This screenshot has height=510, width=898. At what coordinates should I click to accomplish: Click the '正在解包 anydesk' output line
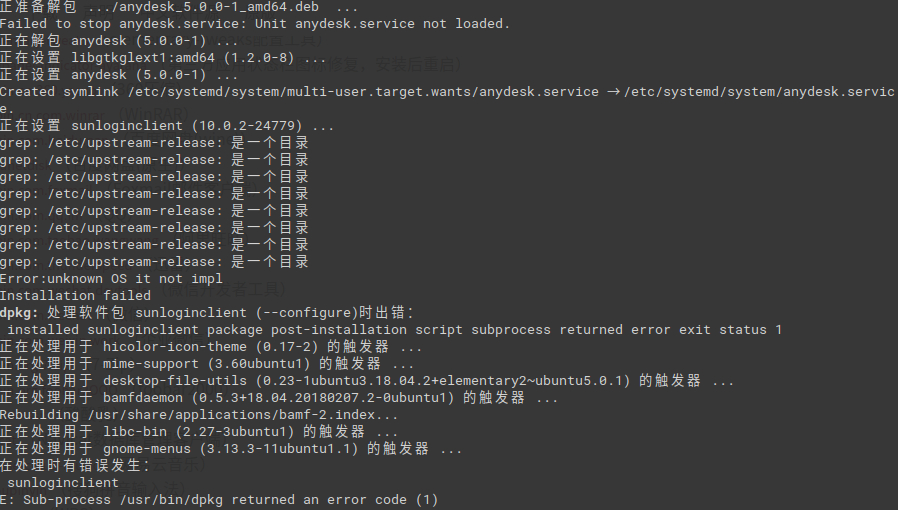point(119,40)
